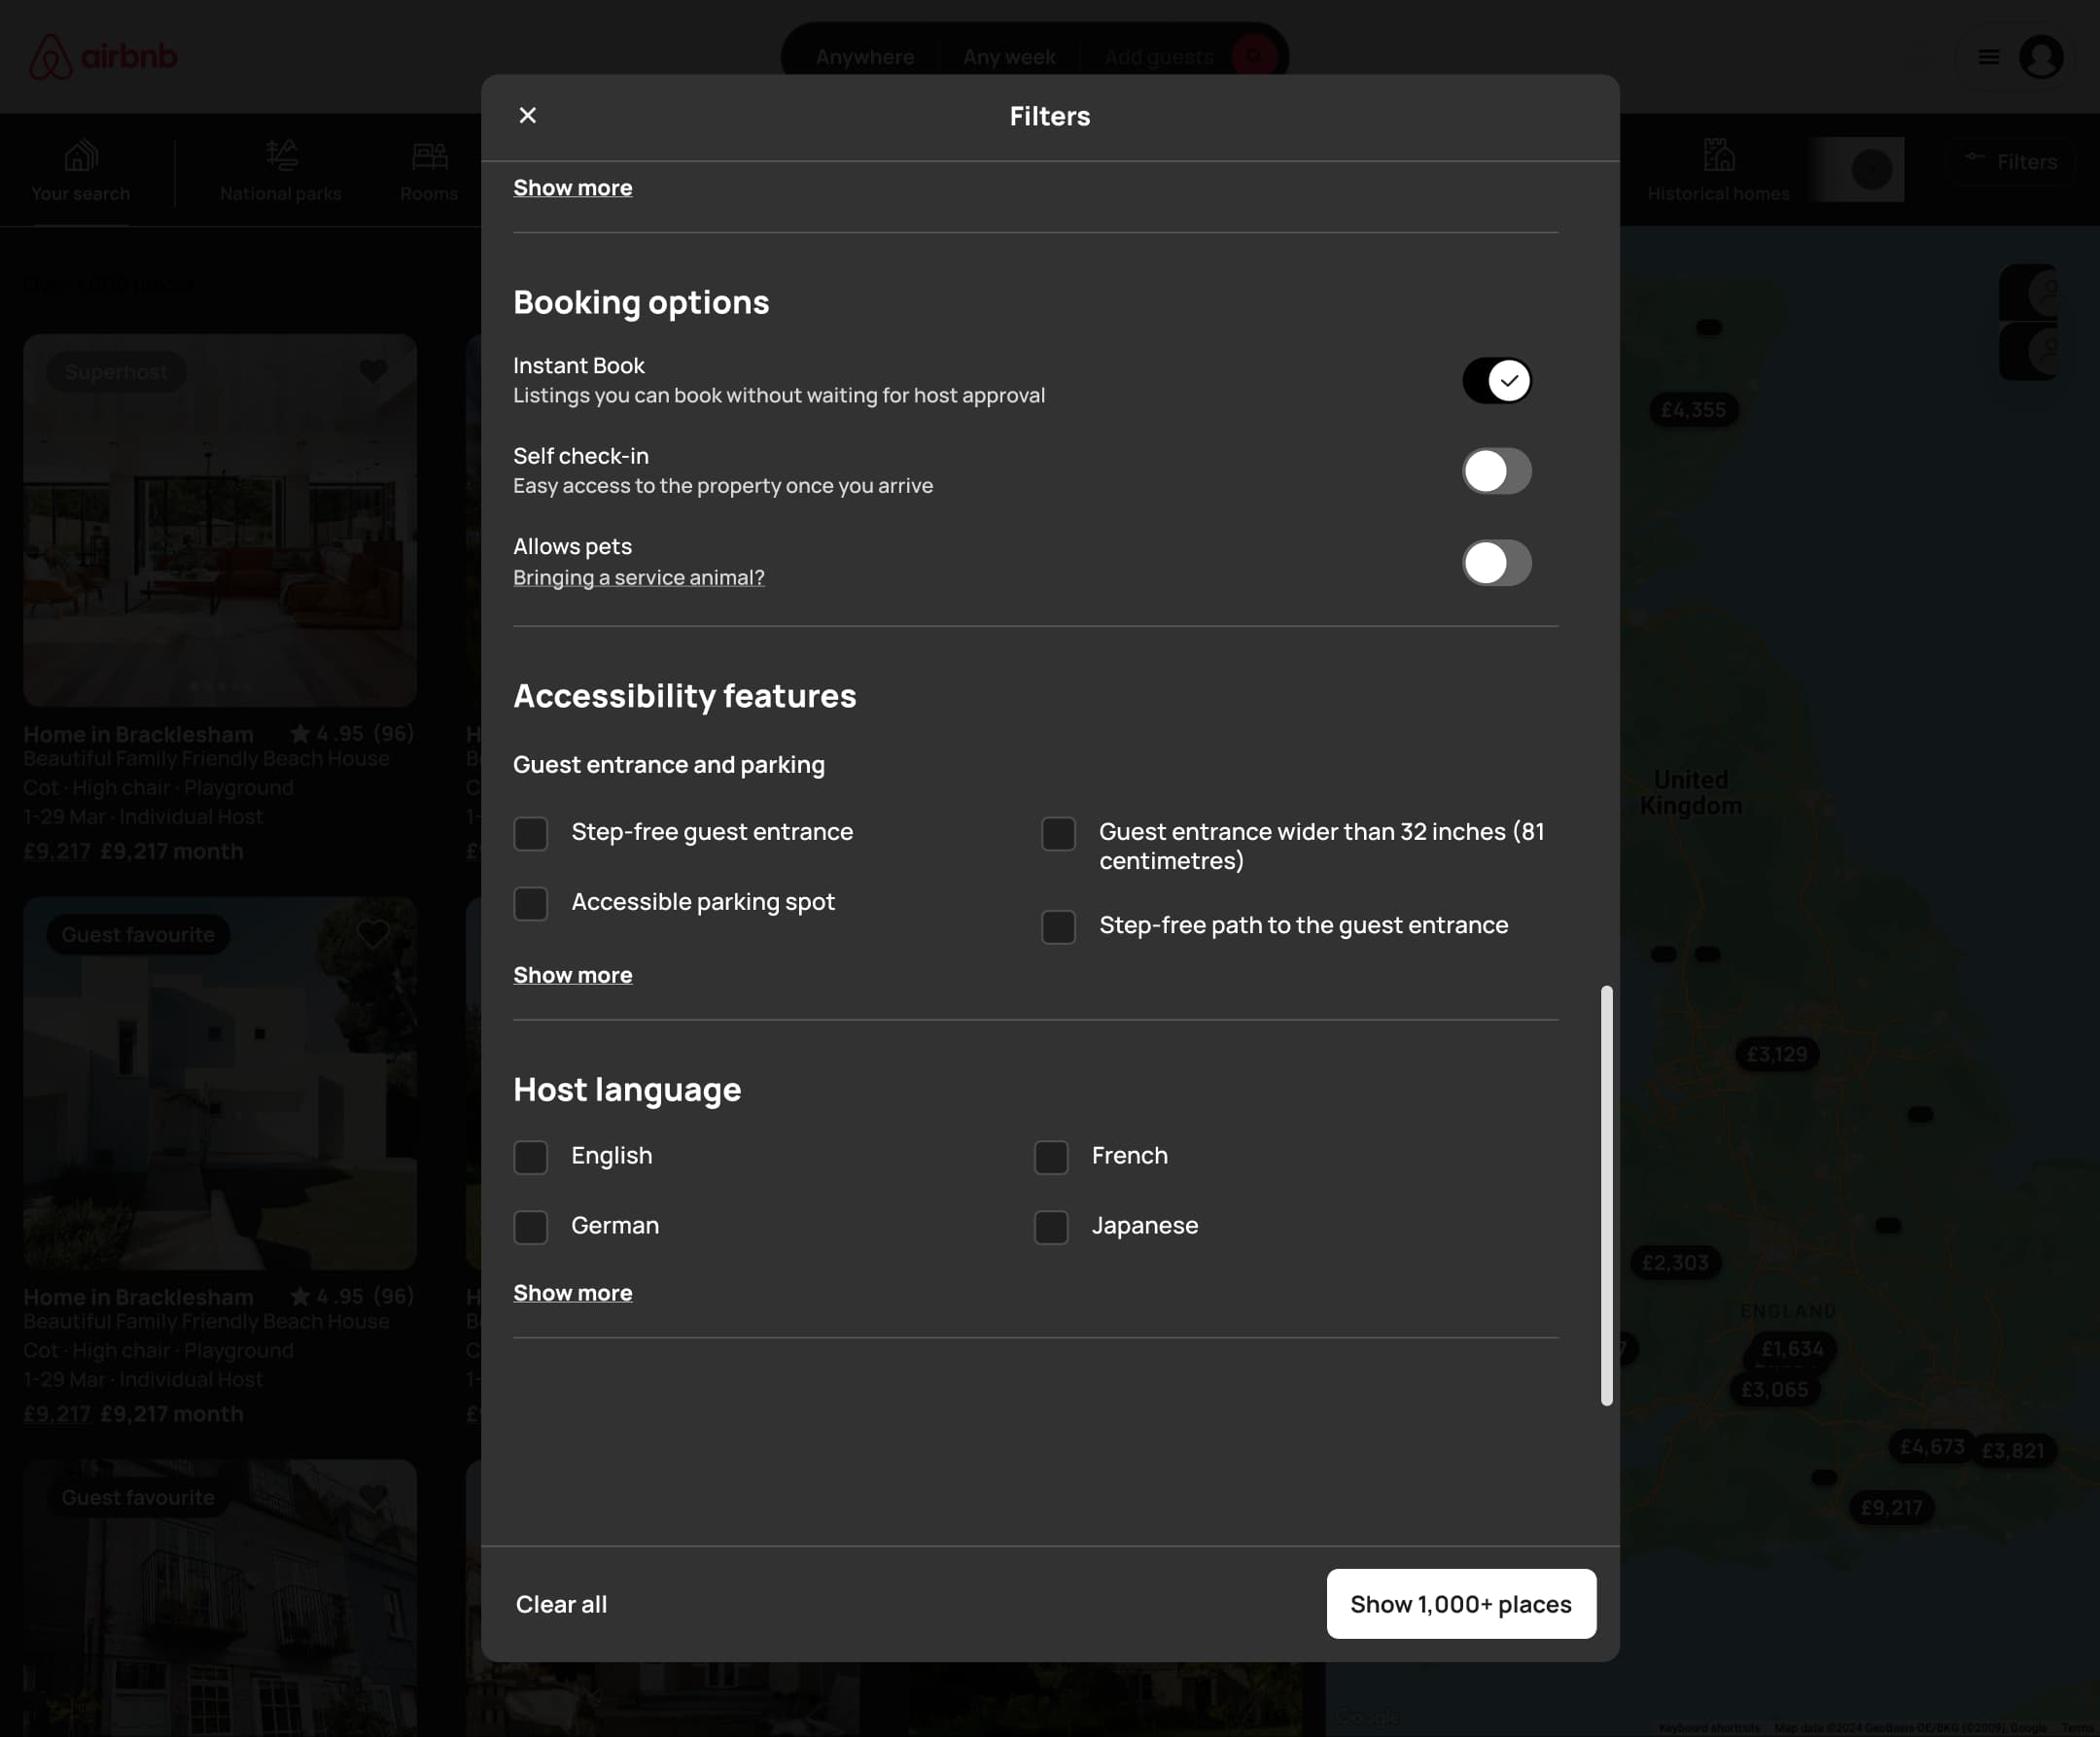This screenshot has width=2100, height=1737.
Task: Click the £3,821 map price marker
Action: (2013, 1451)
